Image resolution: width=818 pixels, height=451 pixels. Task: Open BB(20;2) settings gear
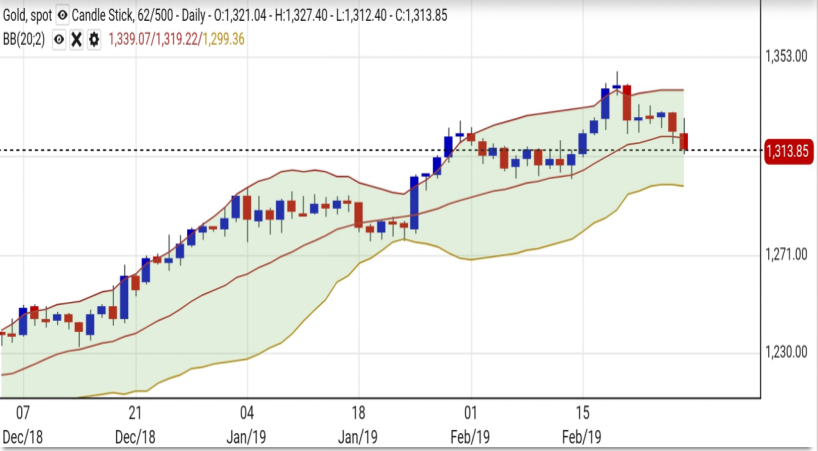tap(93, 39)
